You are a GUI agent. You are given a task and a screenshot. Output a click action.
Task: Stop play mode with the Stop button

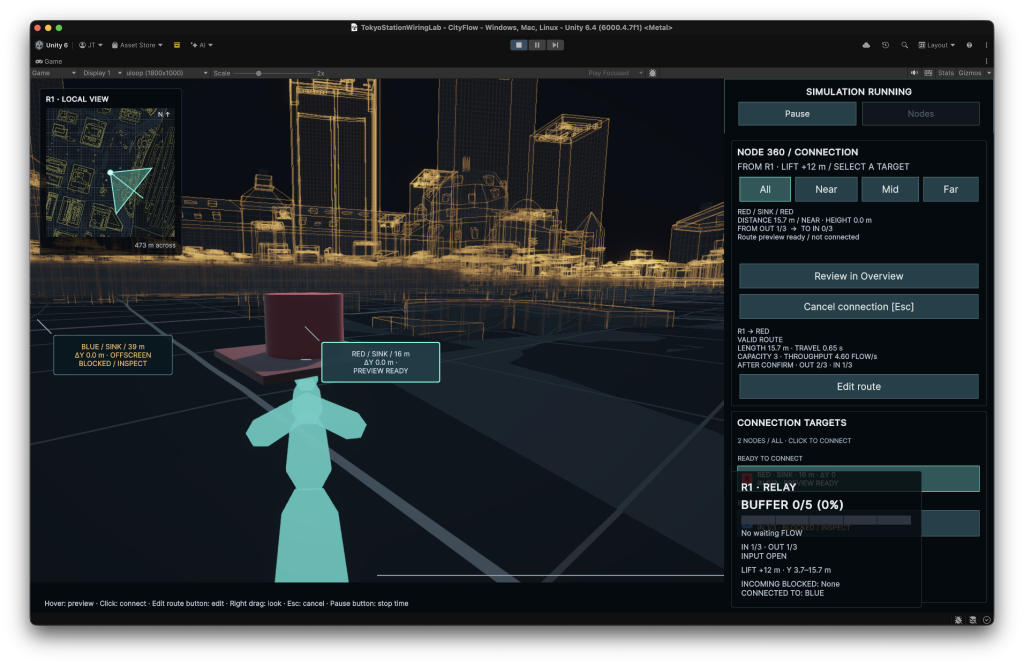519,45
